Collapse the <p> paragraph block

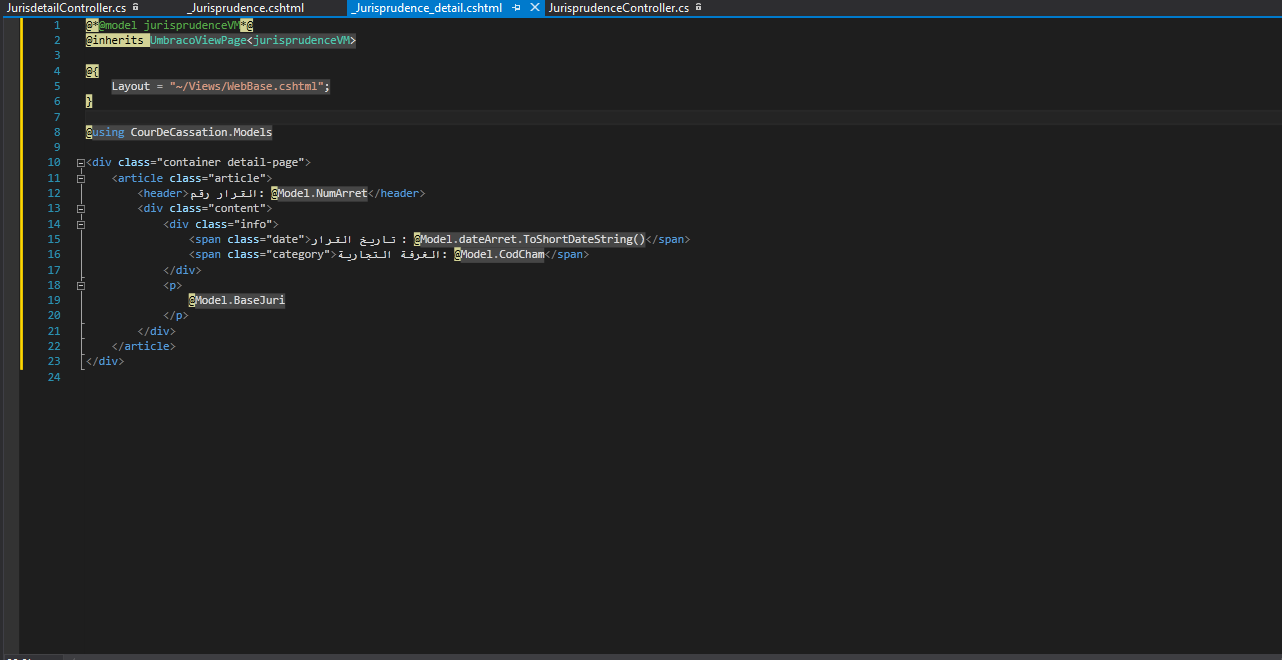80,285
